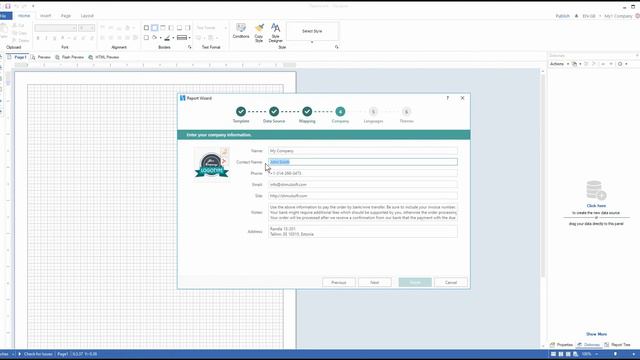Expand the border style dropdown arrow
640x360 pixels.
tap(189, 38)
